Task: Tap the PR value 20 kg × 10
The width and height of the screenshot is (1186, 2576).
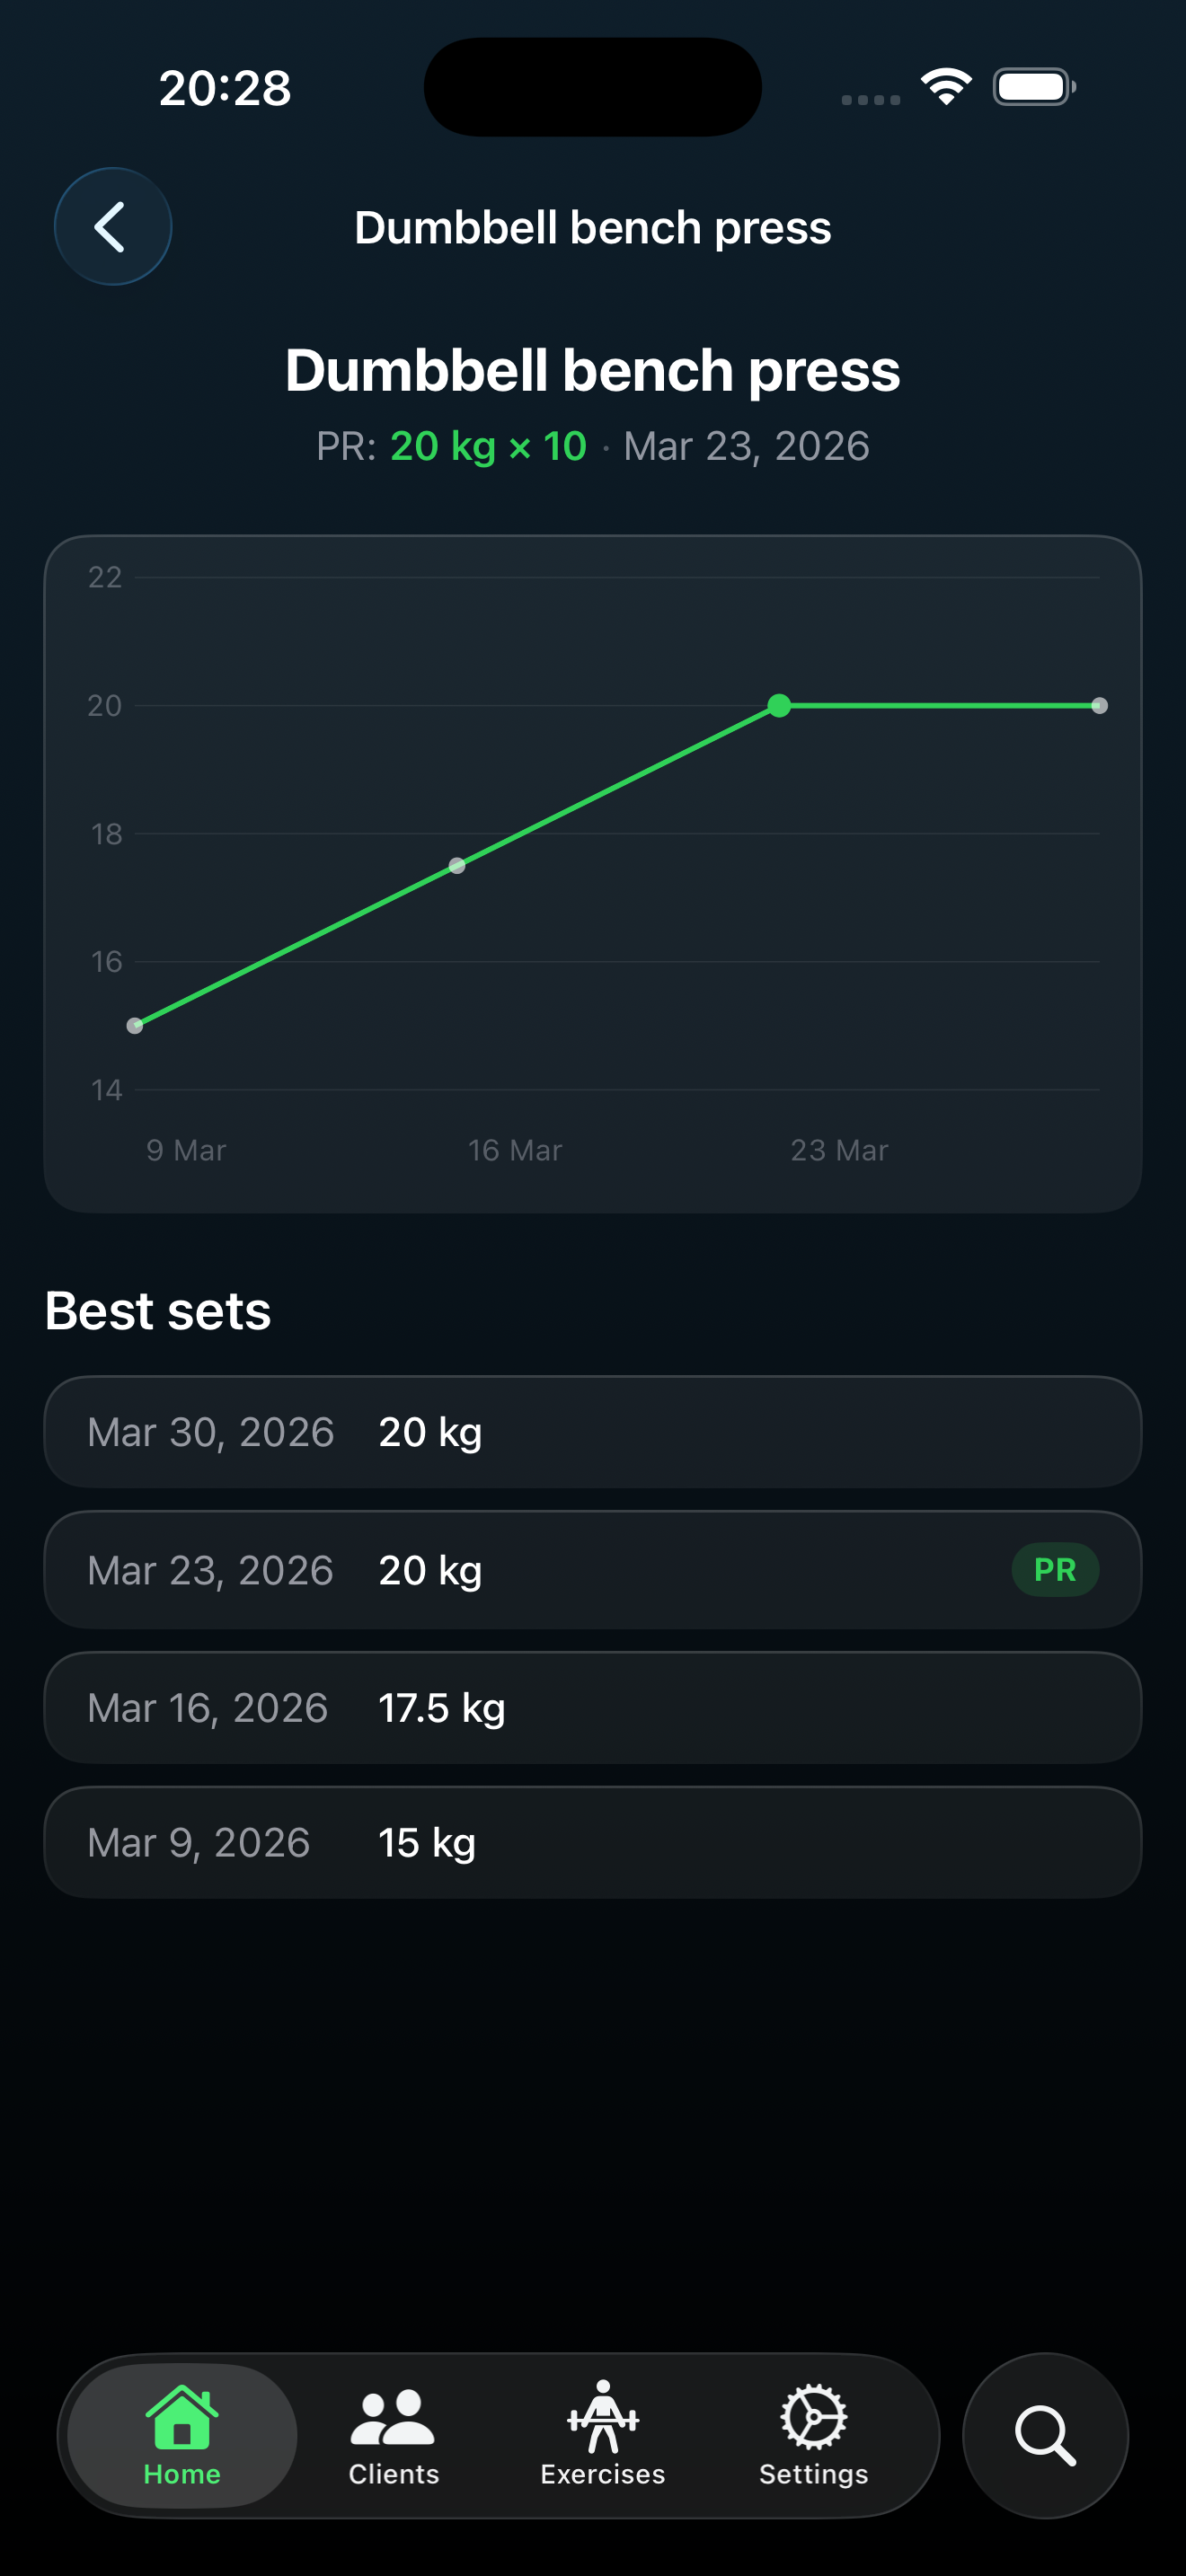Action: tap(489, 446)
